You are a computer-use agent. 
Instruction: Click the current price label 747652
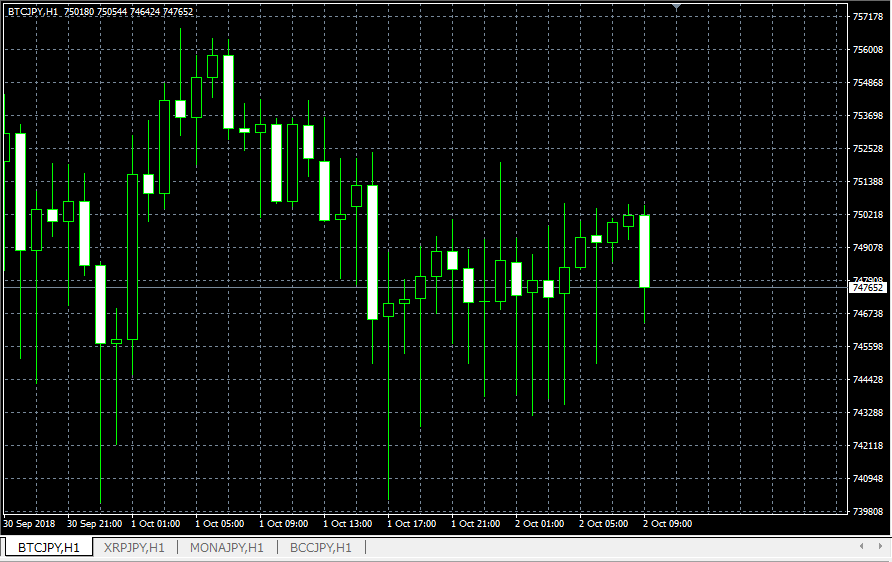868,288
